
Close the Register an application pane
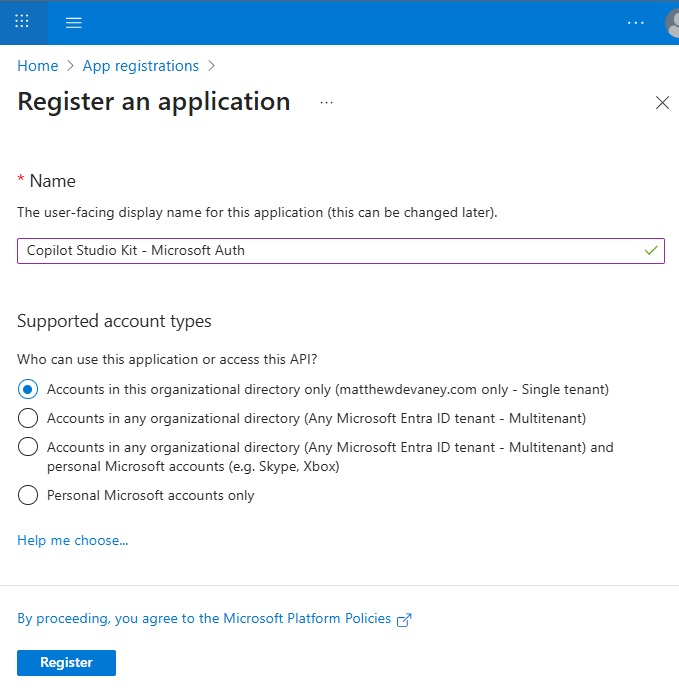pos(661,103)
